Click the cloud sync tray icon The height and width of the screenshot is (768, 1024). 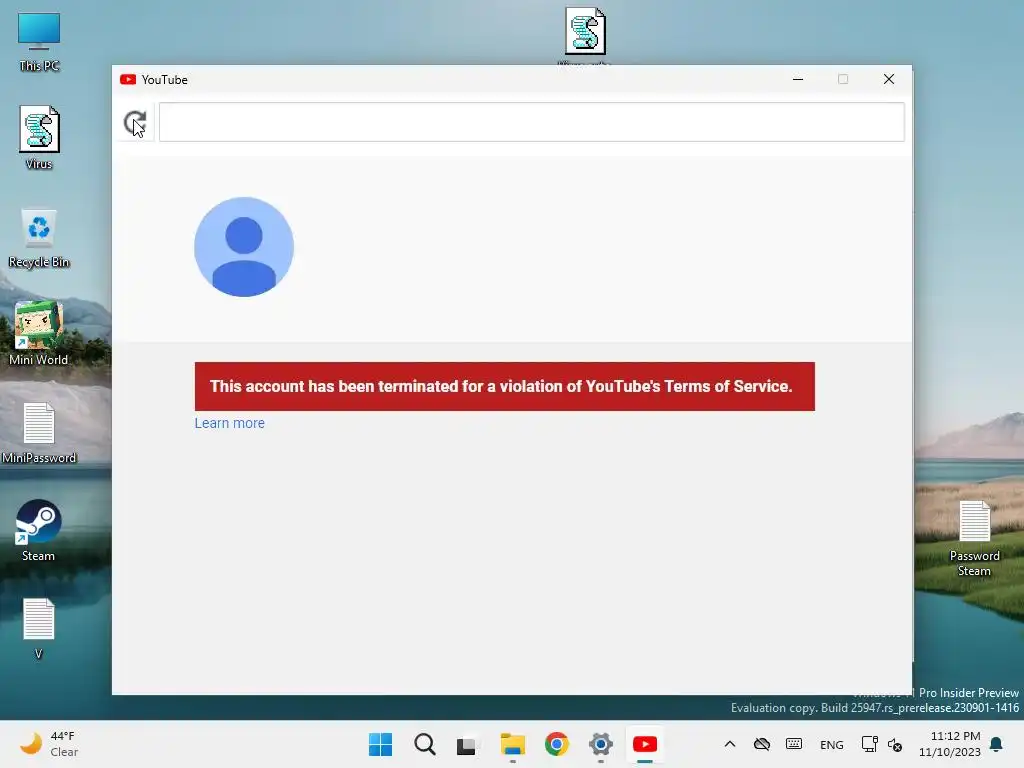click(x=761, y=744)
